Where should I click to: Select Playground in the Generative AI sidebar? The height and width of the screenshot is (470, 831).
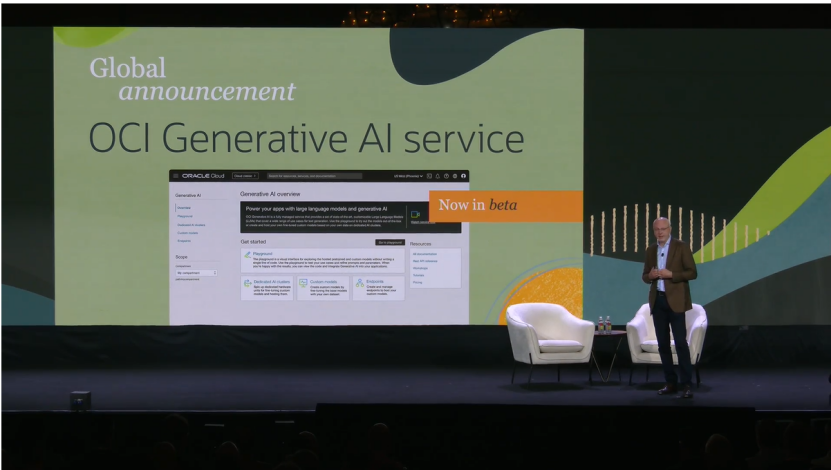click(185, 216)
